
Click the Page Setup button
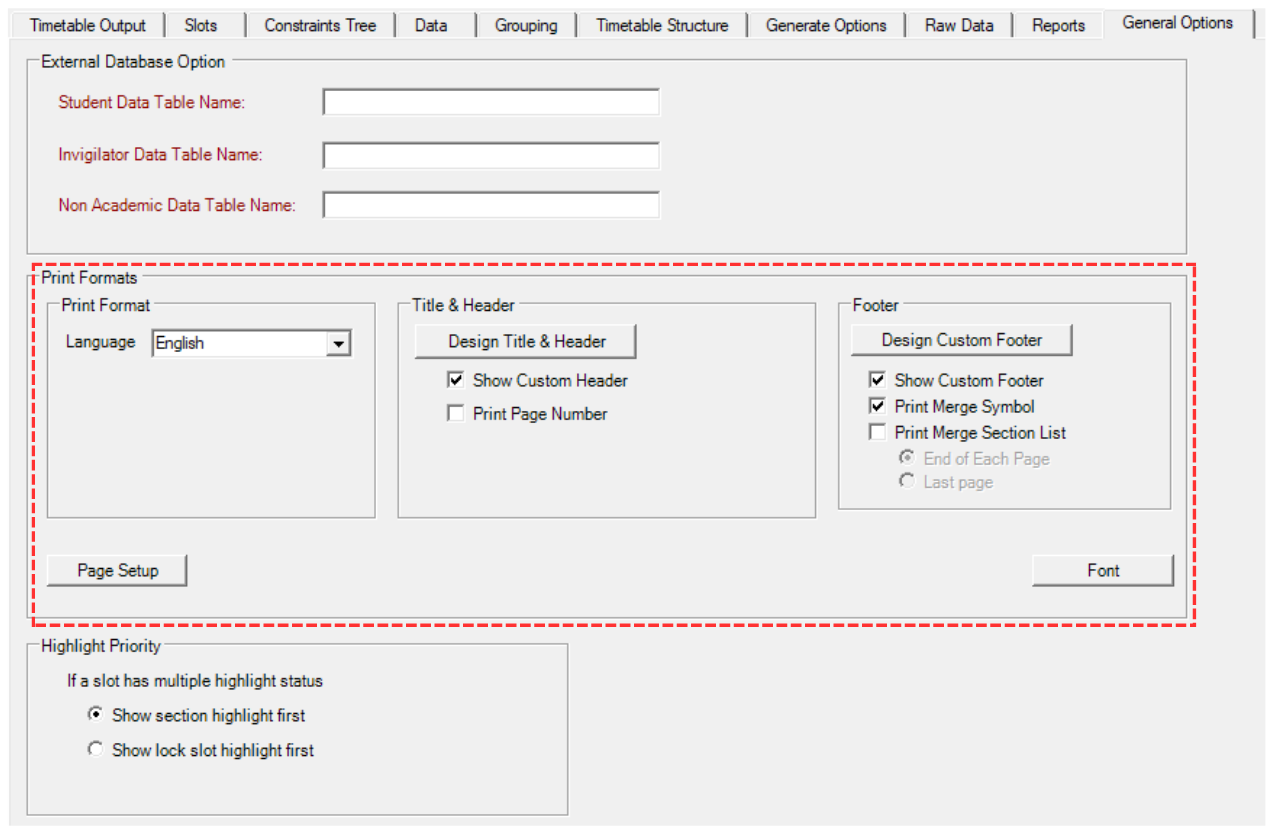[118, 570]
